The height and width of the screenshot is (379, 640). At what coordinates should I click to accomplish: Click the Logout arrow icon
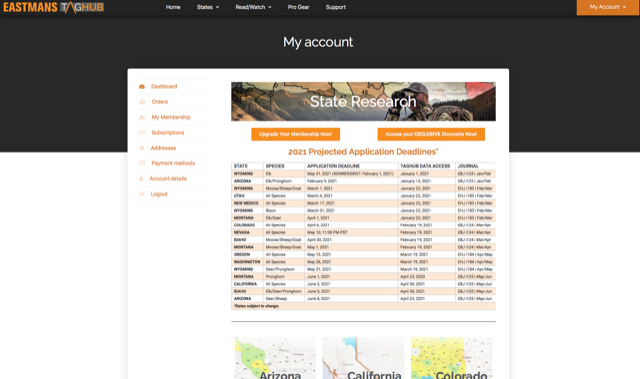(x=142, y=194)
